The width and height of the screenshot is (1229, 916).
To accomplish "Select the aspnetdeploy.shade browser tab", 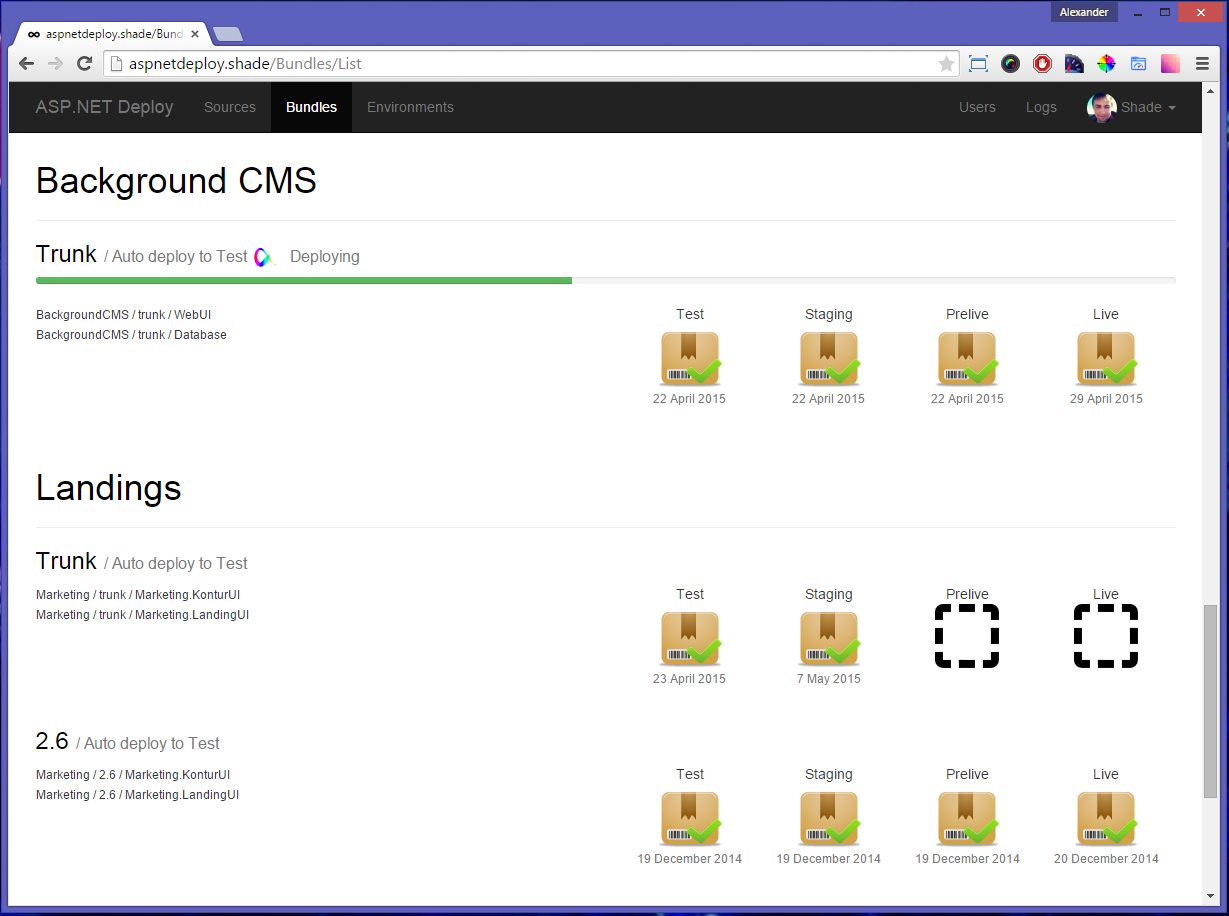I will [112, 34].
